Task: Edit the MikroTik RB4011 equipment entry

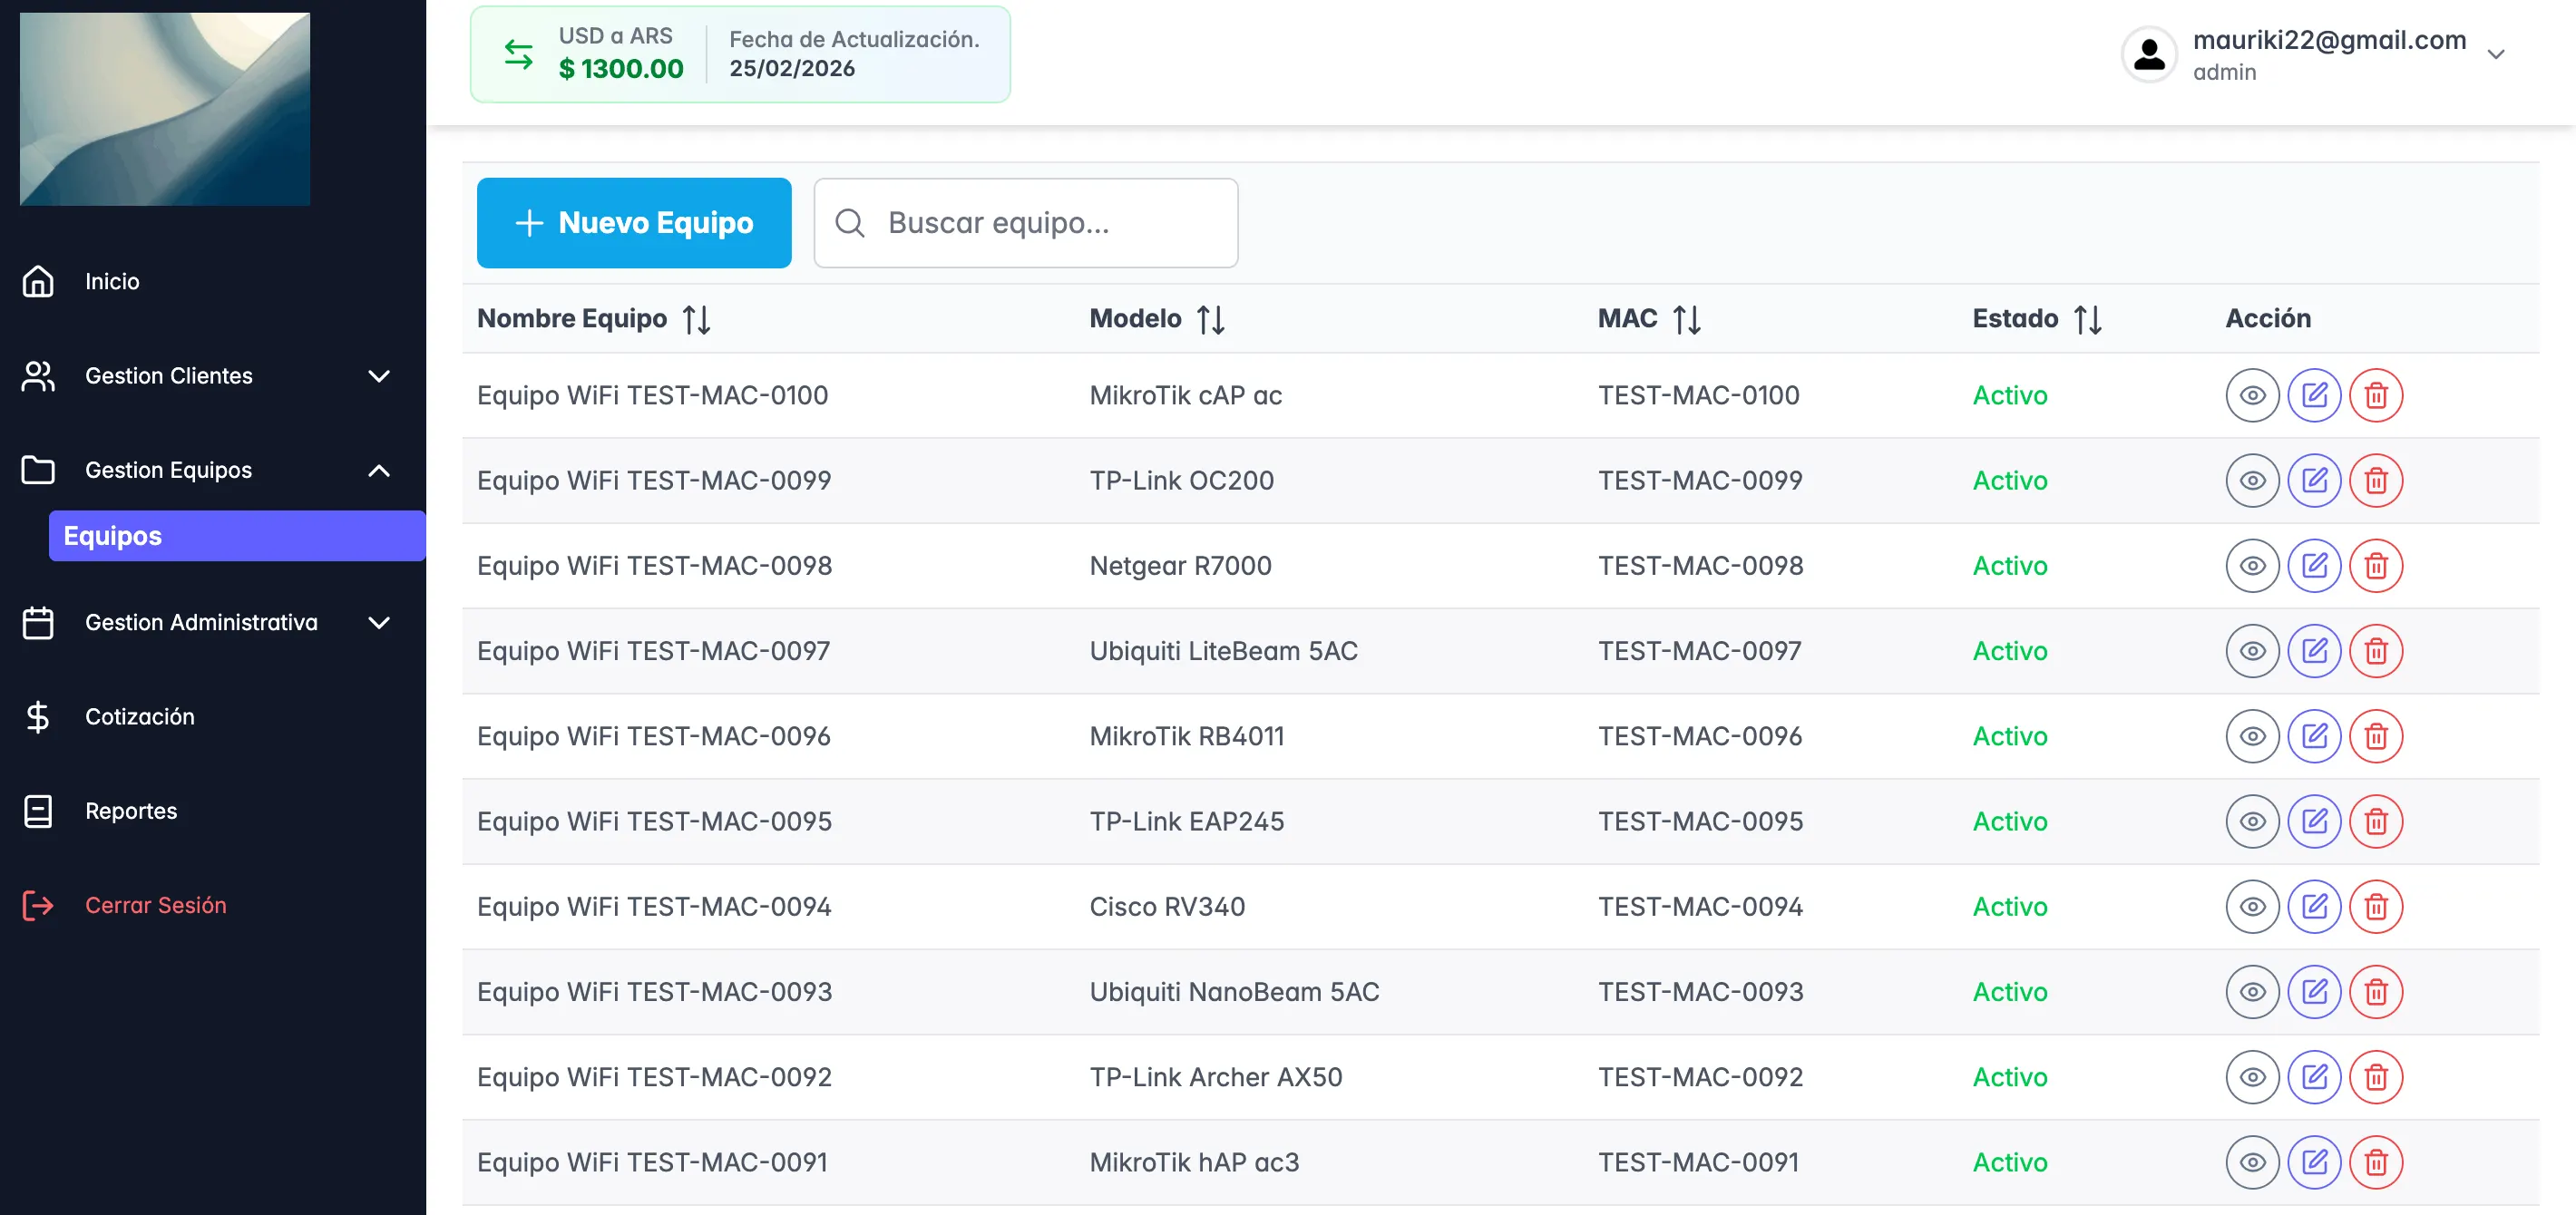Action: 2314,736
